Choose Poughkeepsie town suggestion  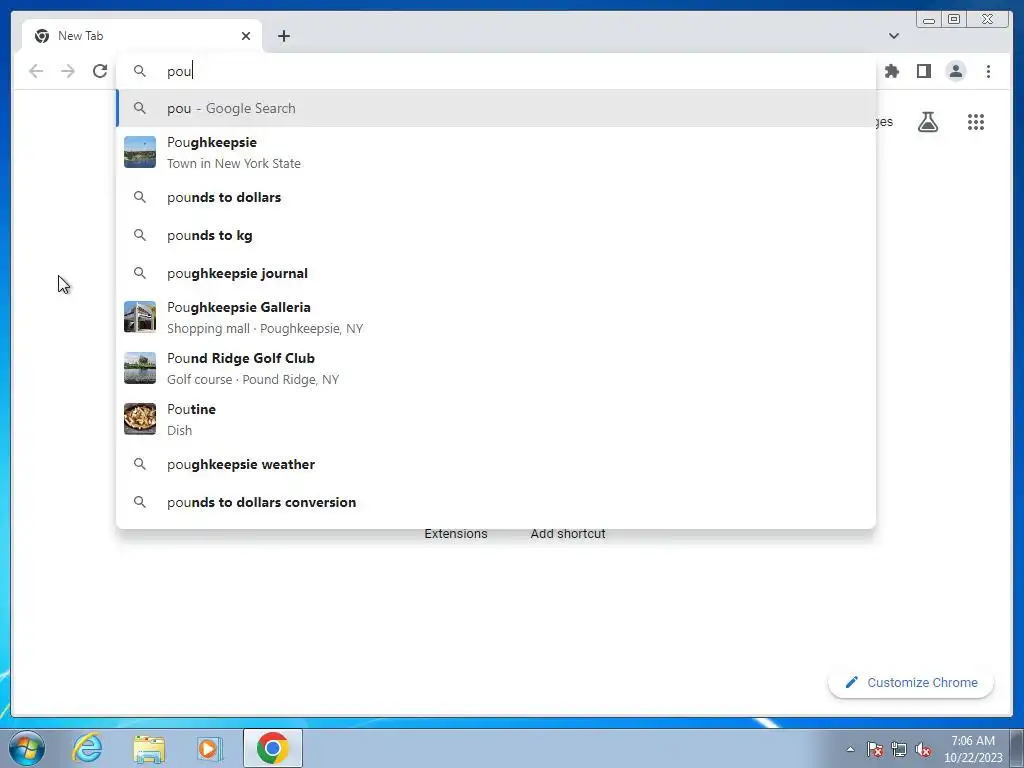pos(496,153)
